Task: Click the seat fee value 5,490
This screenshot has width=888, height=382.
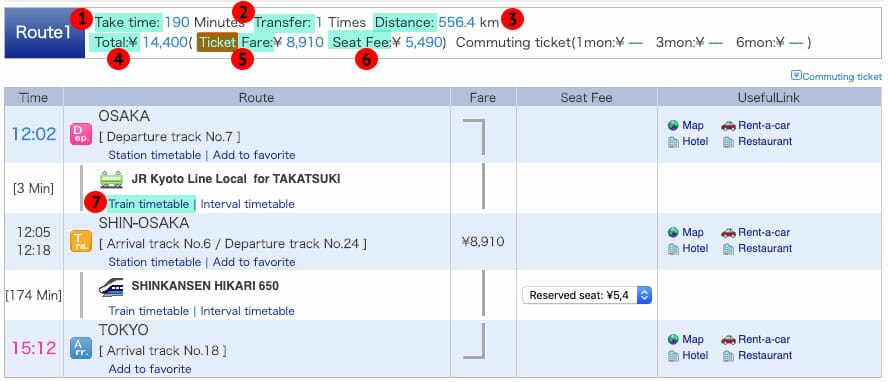Action: [424, 42]
